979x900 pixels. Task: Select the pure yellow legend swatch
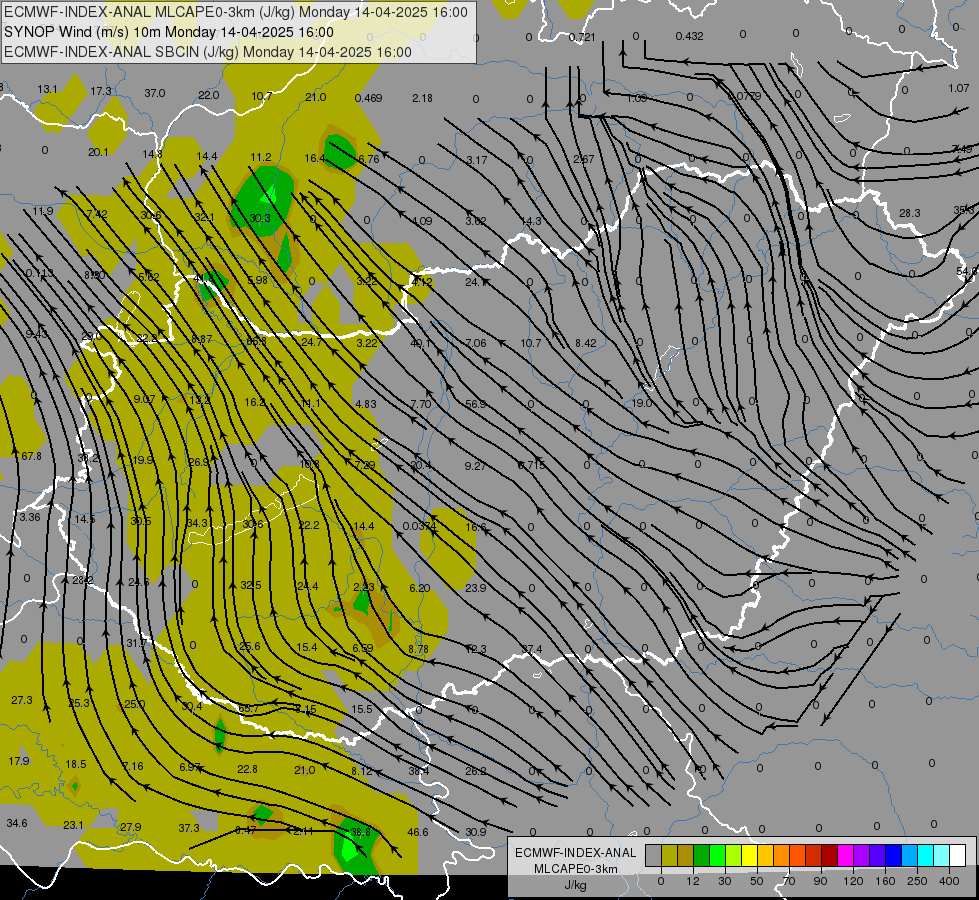point(749,856)
